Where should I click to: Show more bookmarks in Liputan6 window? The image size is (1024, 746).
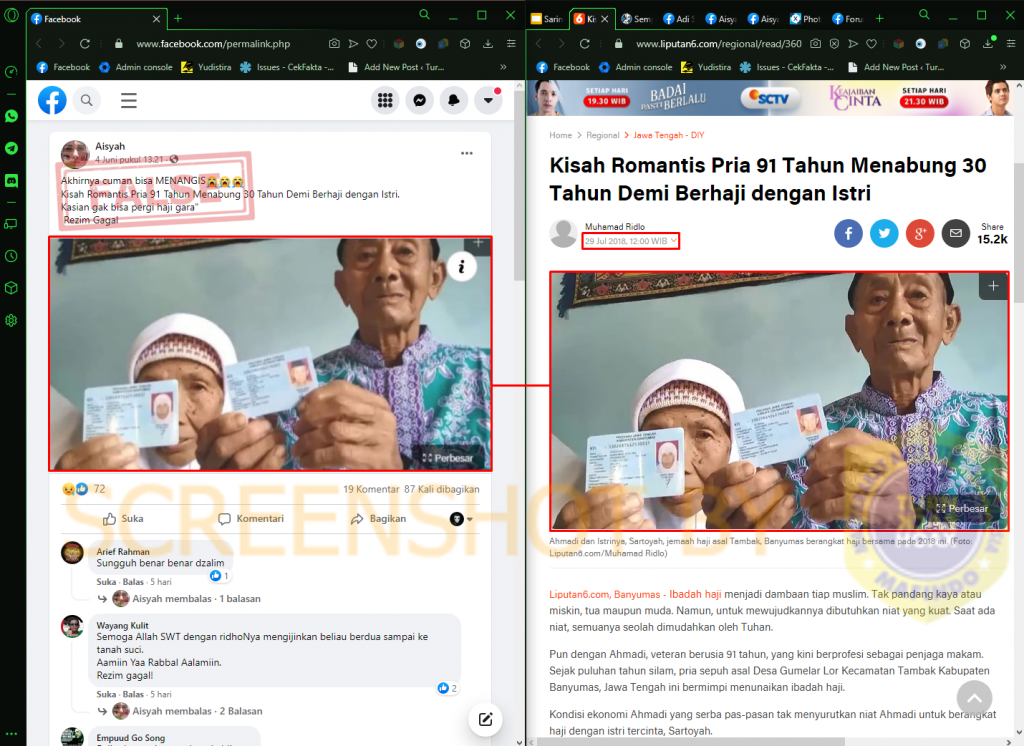(x=1003, y=67)
